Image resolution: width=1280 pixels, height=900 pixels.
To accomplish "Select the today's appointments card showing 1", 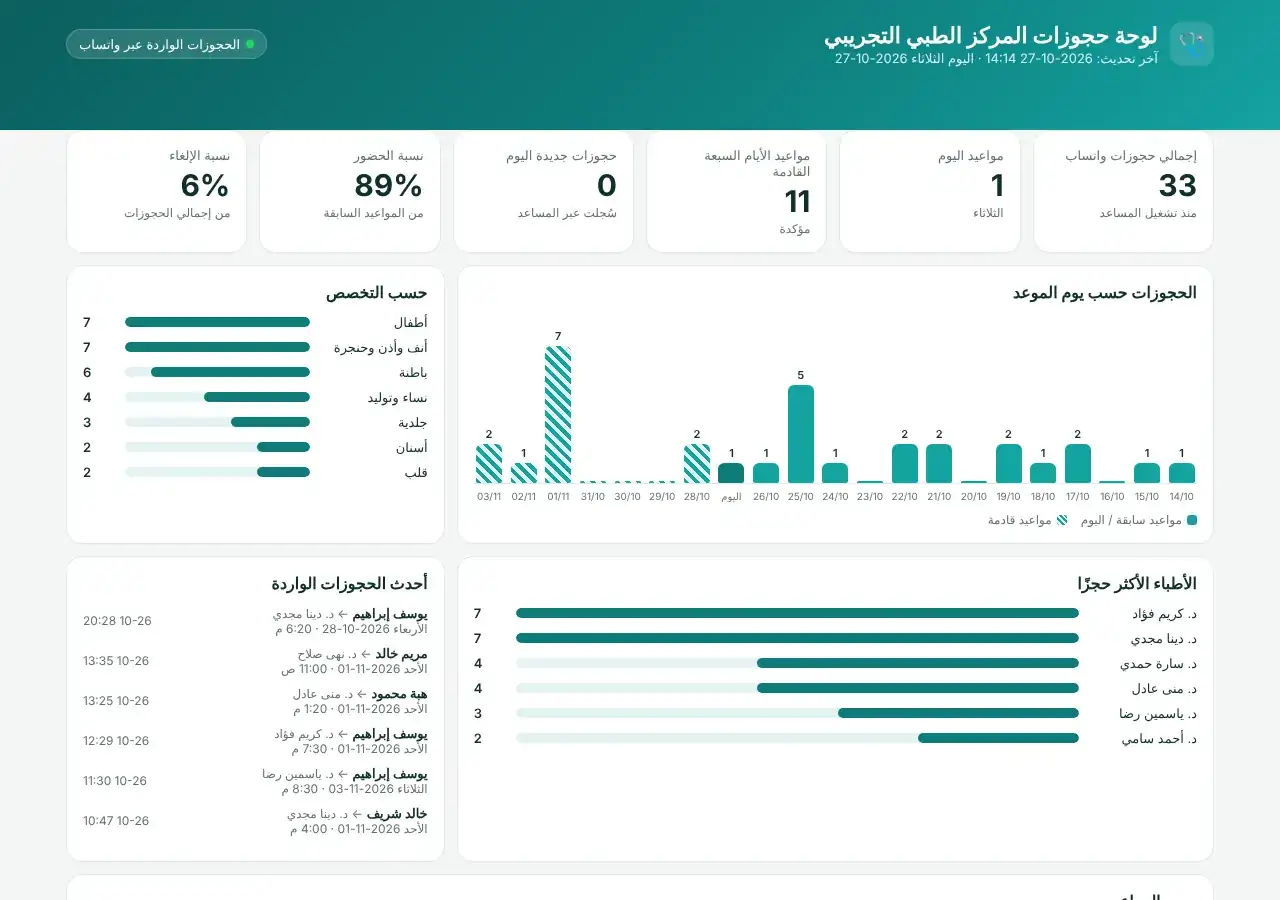I will (930, 191).
